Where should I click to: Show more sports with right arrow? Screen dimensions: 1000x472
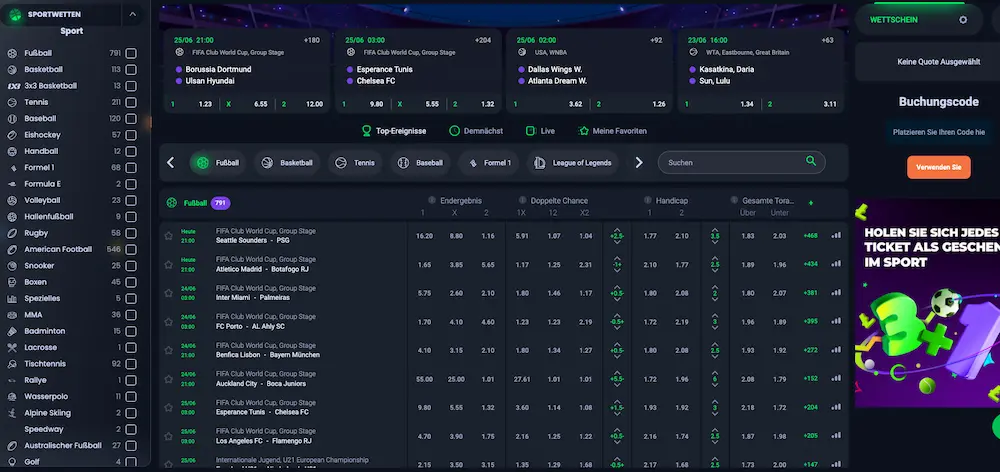[x=639, y=163]
